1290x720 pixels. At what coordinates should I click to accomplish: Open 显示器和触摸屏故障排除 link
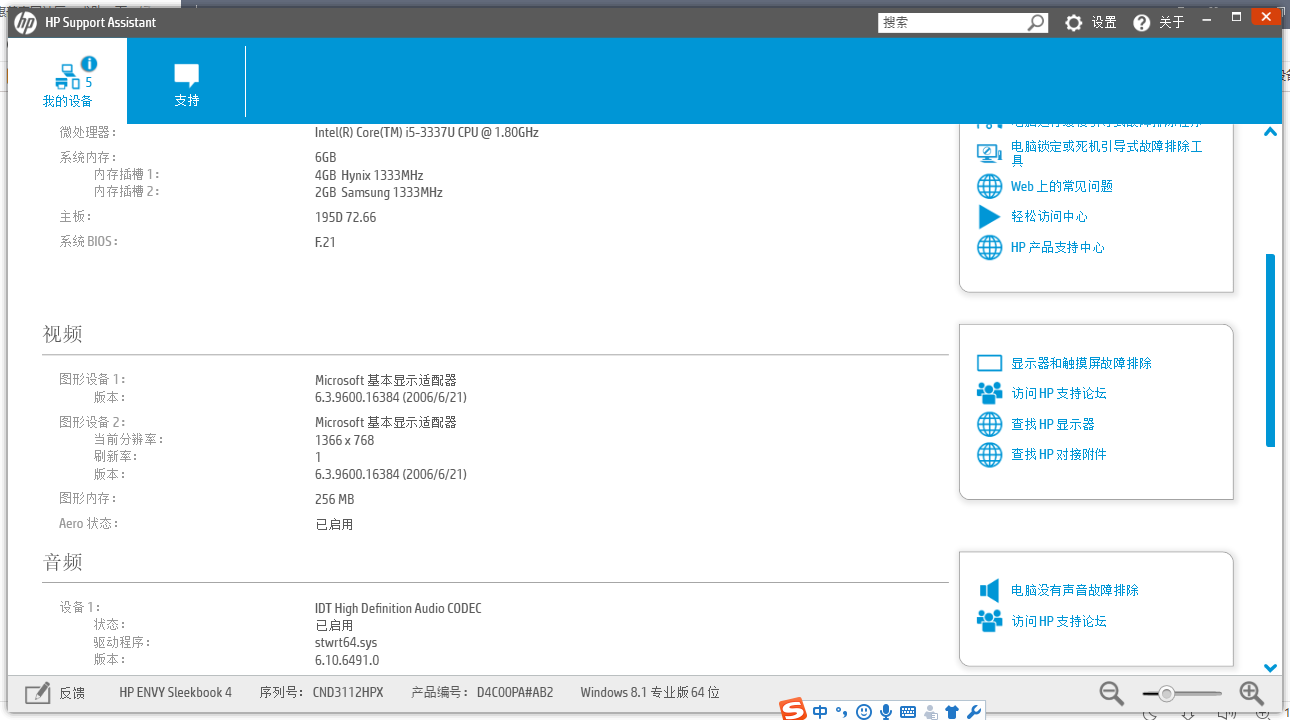coord(1081,363)
